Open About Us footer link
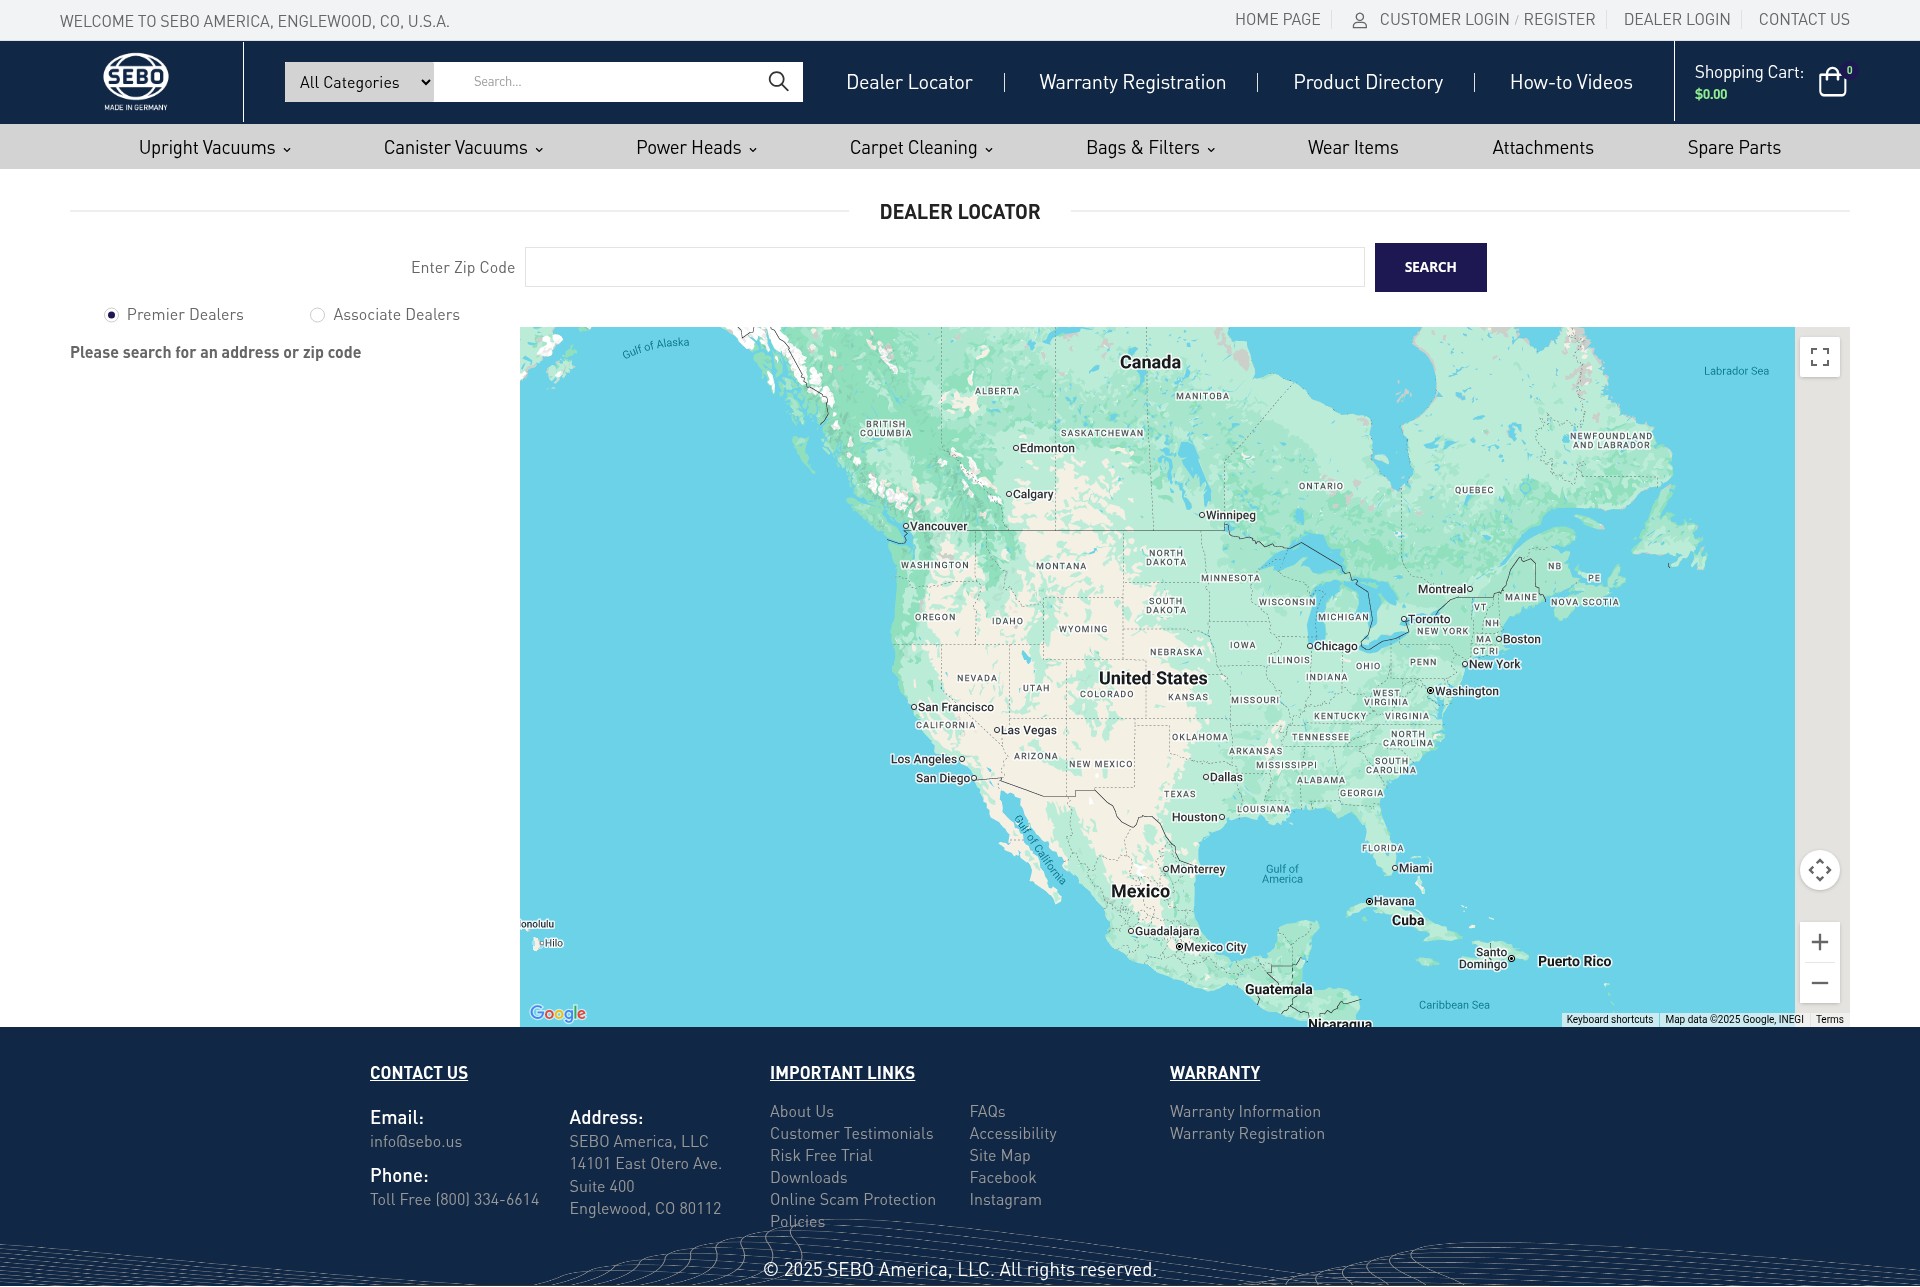This screenshot has width=1920, height=1287. click(x=801, y=1111)
